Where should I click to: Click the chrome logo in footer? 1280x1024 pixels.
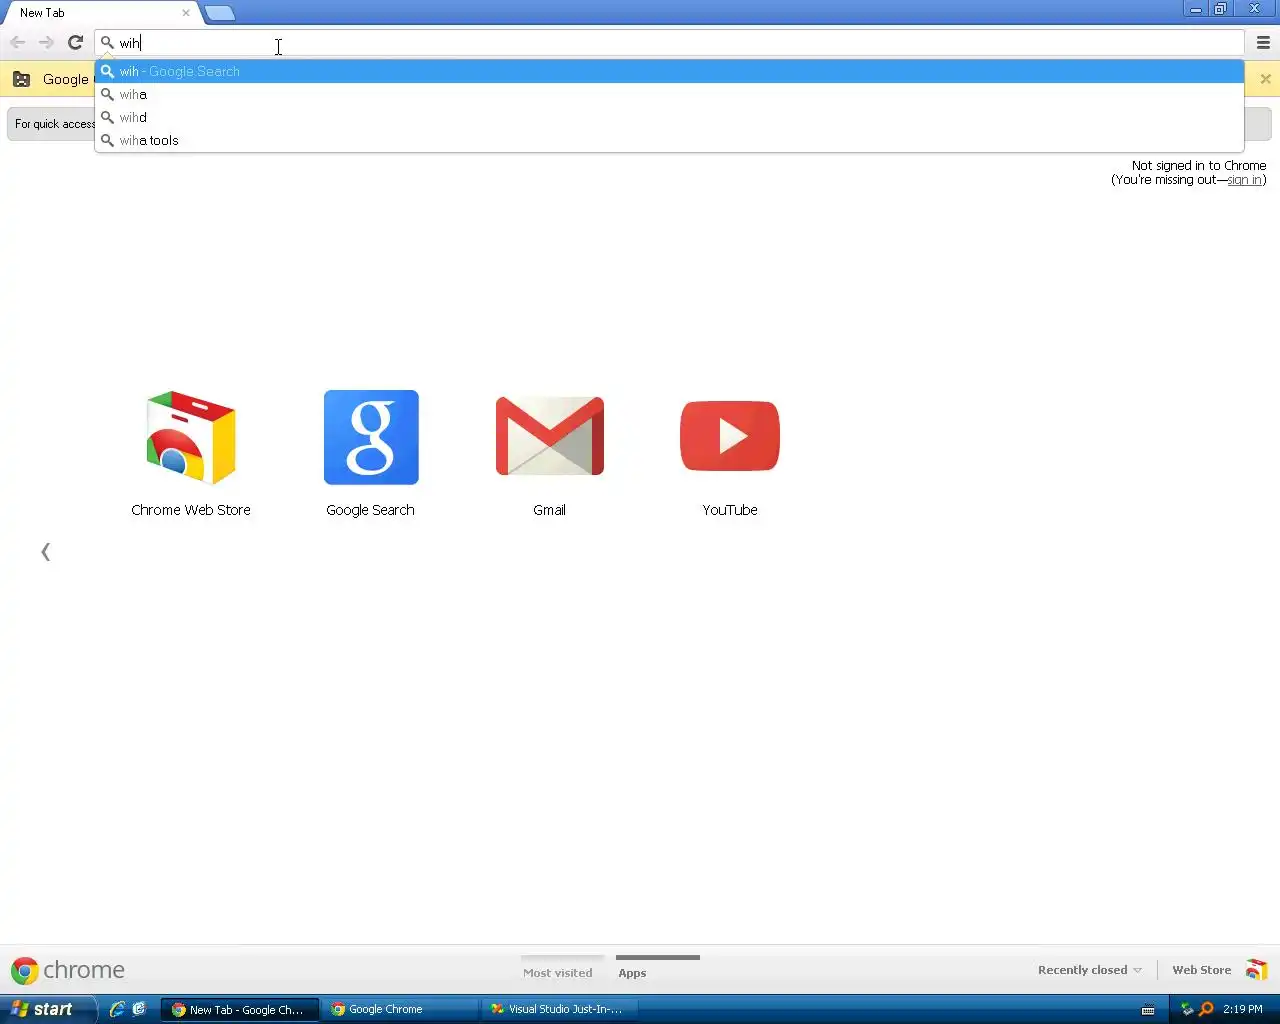pos(68,970)
